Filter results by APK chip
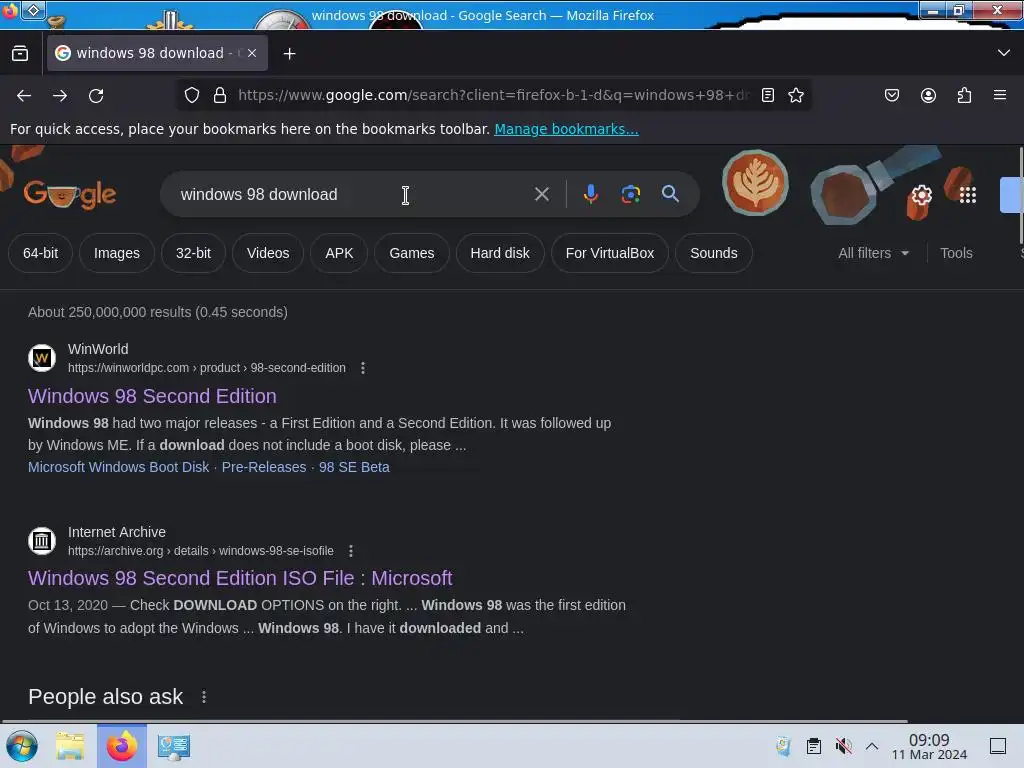The width and height of the screenshot is (1024, 768). [339, 253]
